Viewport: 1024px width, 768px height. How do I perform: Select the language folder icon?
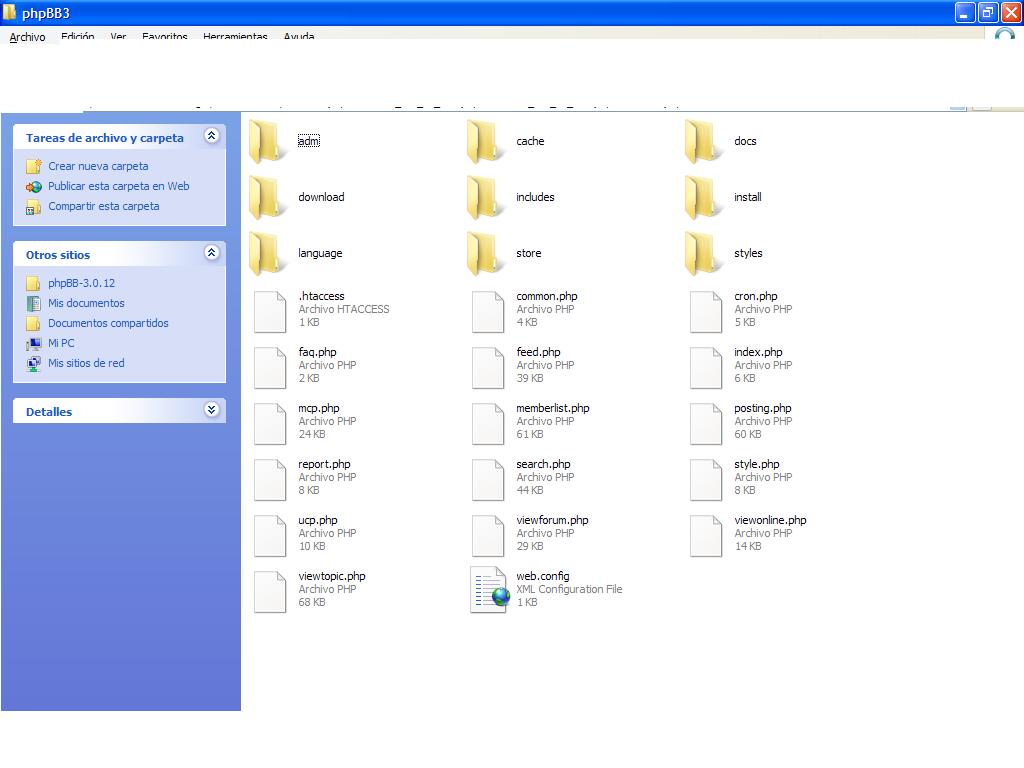[268, 253]
